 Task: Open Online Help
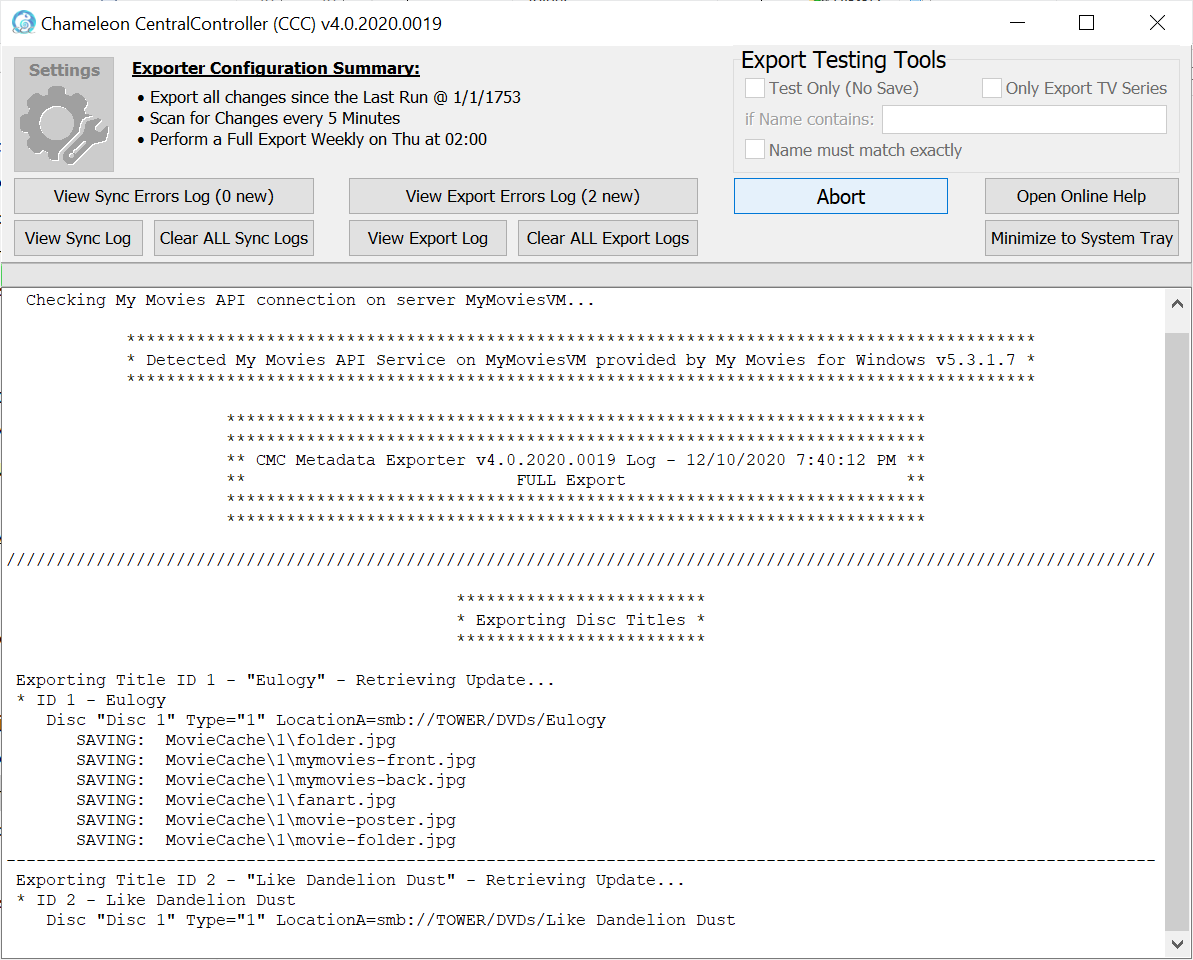tap(1081, 196)
